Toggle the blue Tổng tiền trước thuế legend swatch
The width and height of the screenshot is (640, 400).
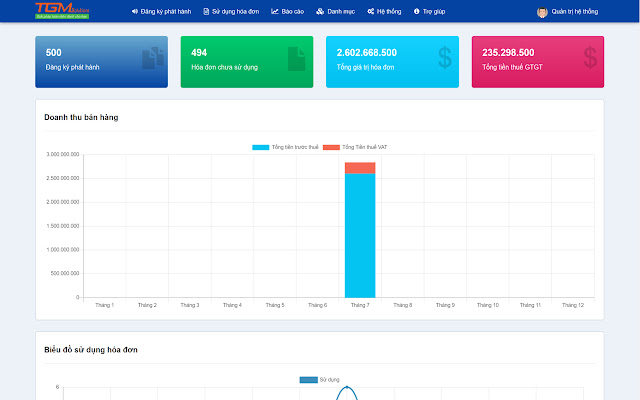260,147
